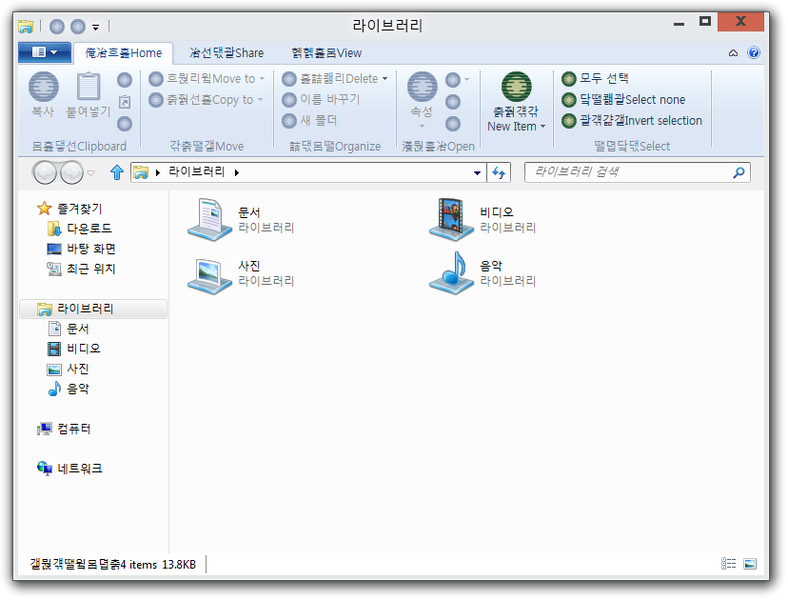788x600 pixels.
Task: Open the Copy to dropdown arrow
Action: pos(260,99)
